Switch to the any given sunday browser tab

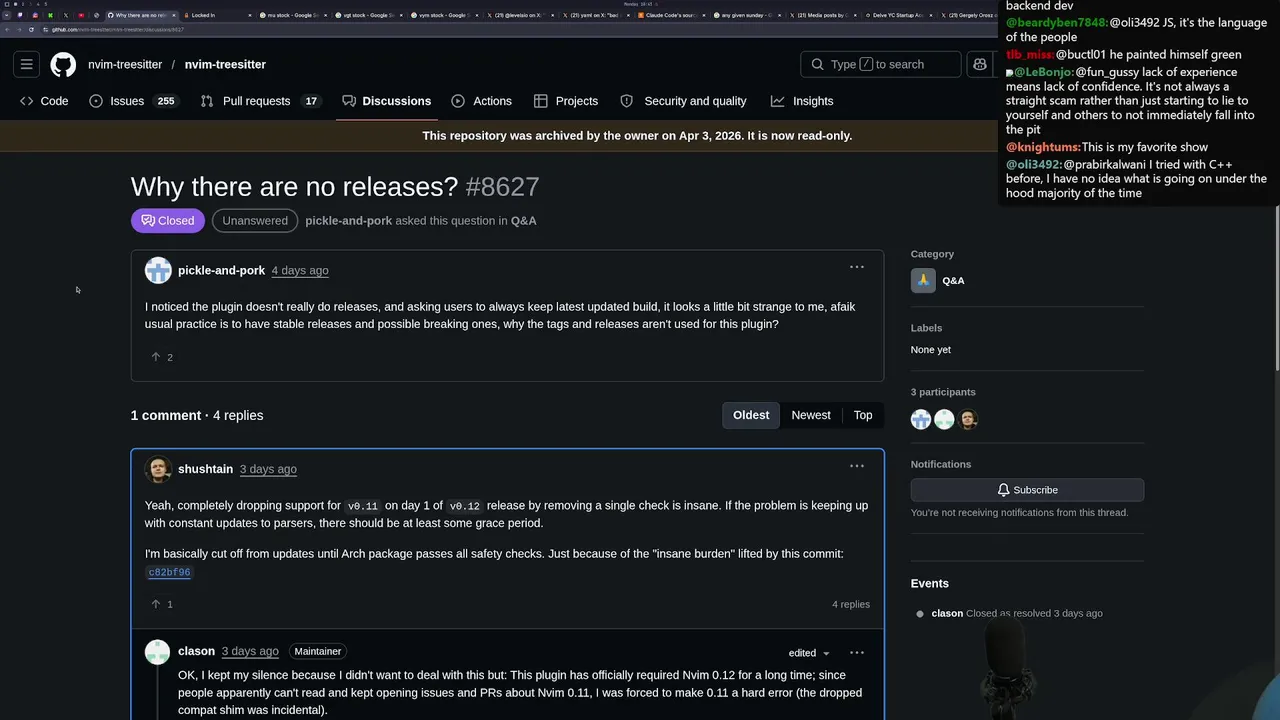(748, 15)
